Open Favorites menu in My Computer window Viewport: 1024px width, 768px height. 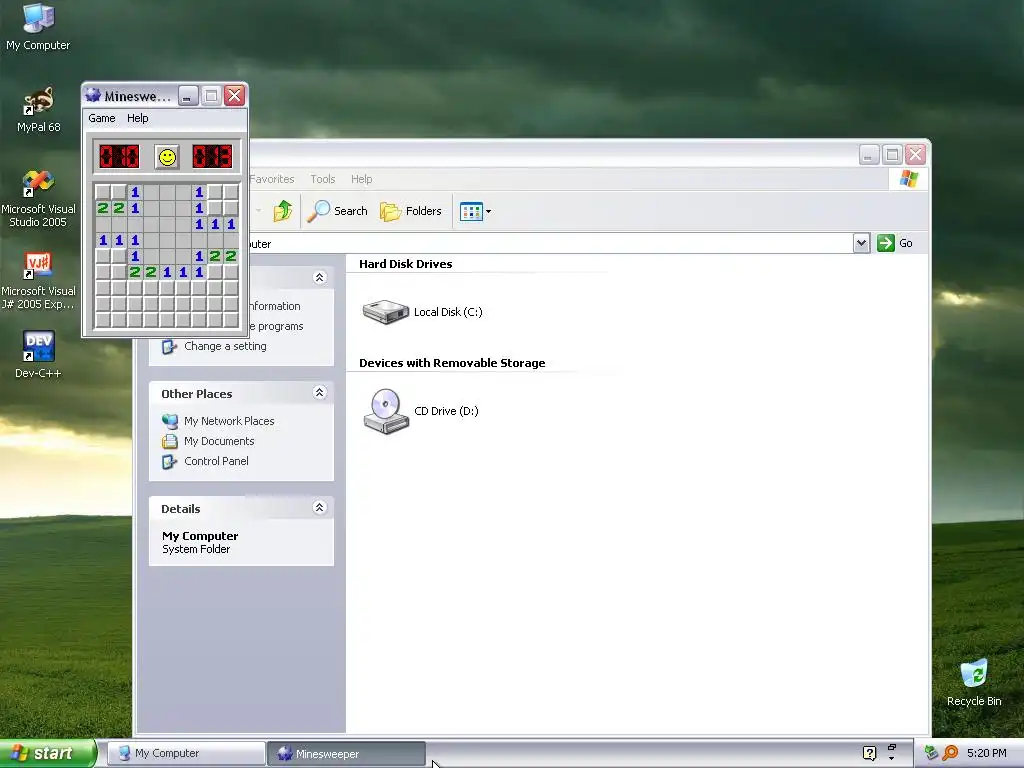pos(272,179)
